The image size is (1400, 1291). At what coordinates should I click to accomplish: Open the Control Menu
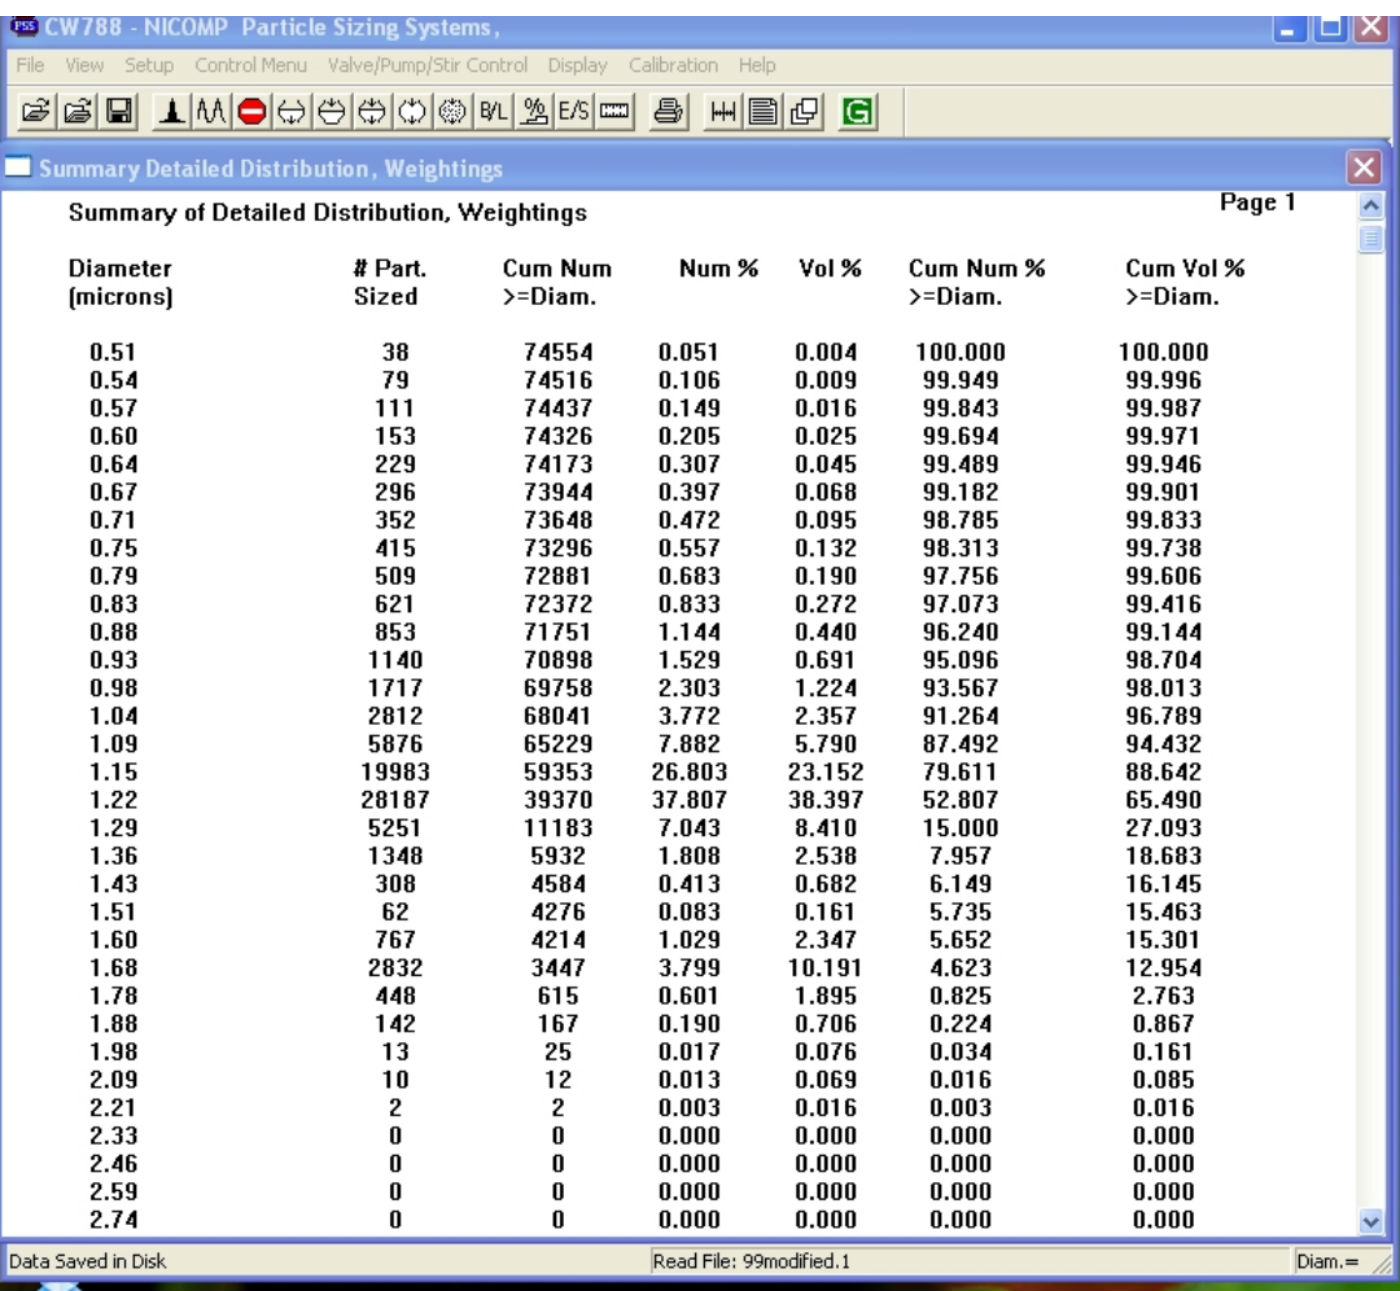coord(250,65)
